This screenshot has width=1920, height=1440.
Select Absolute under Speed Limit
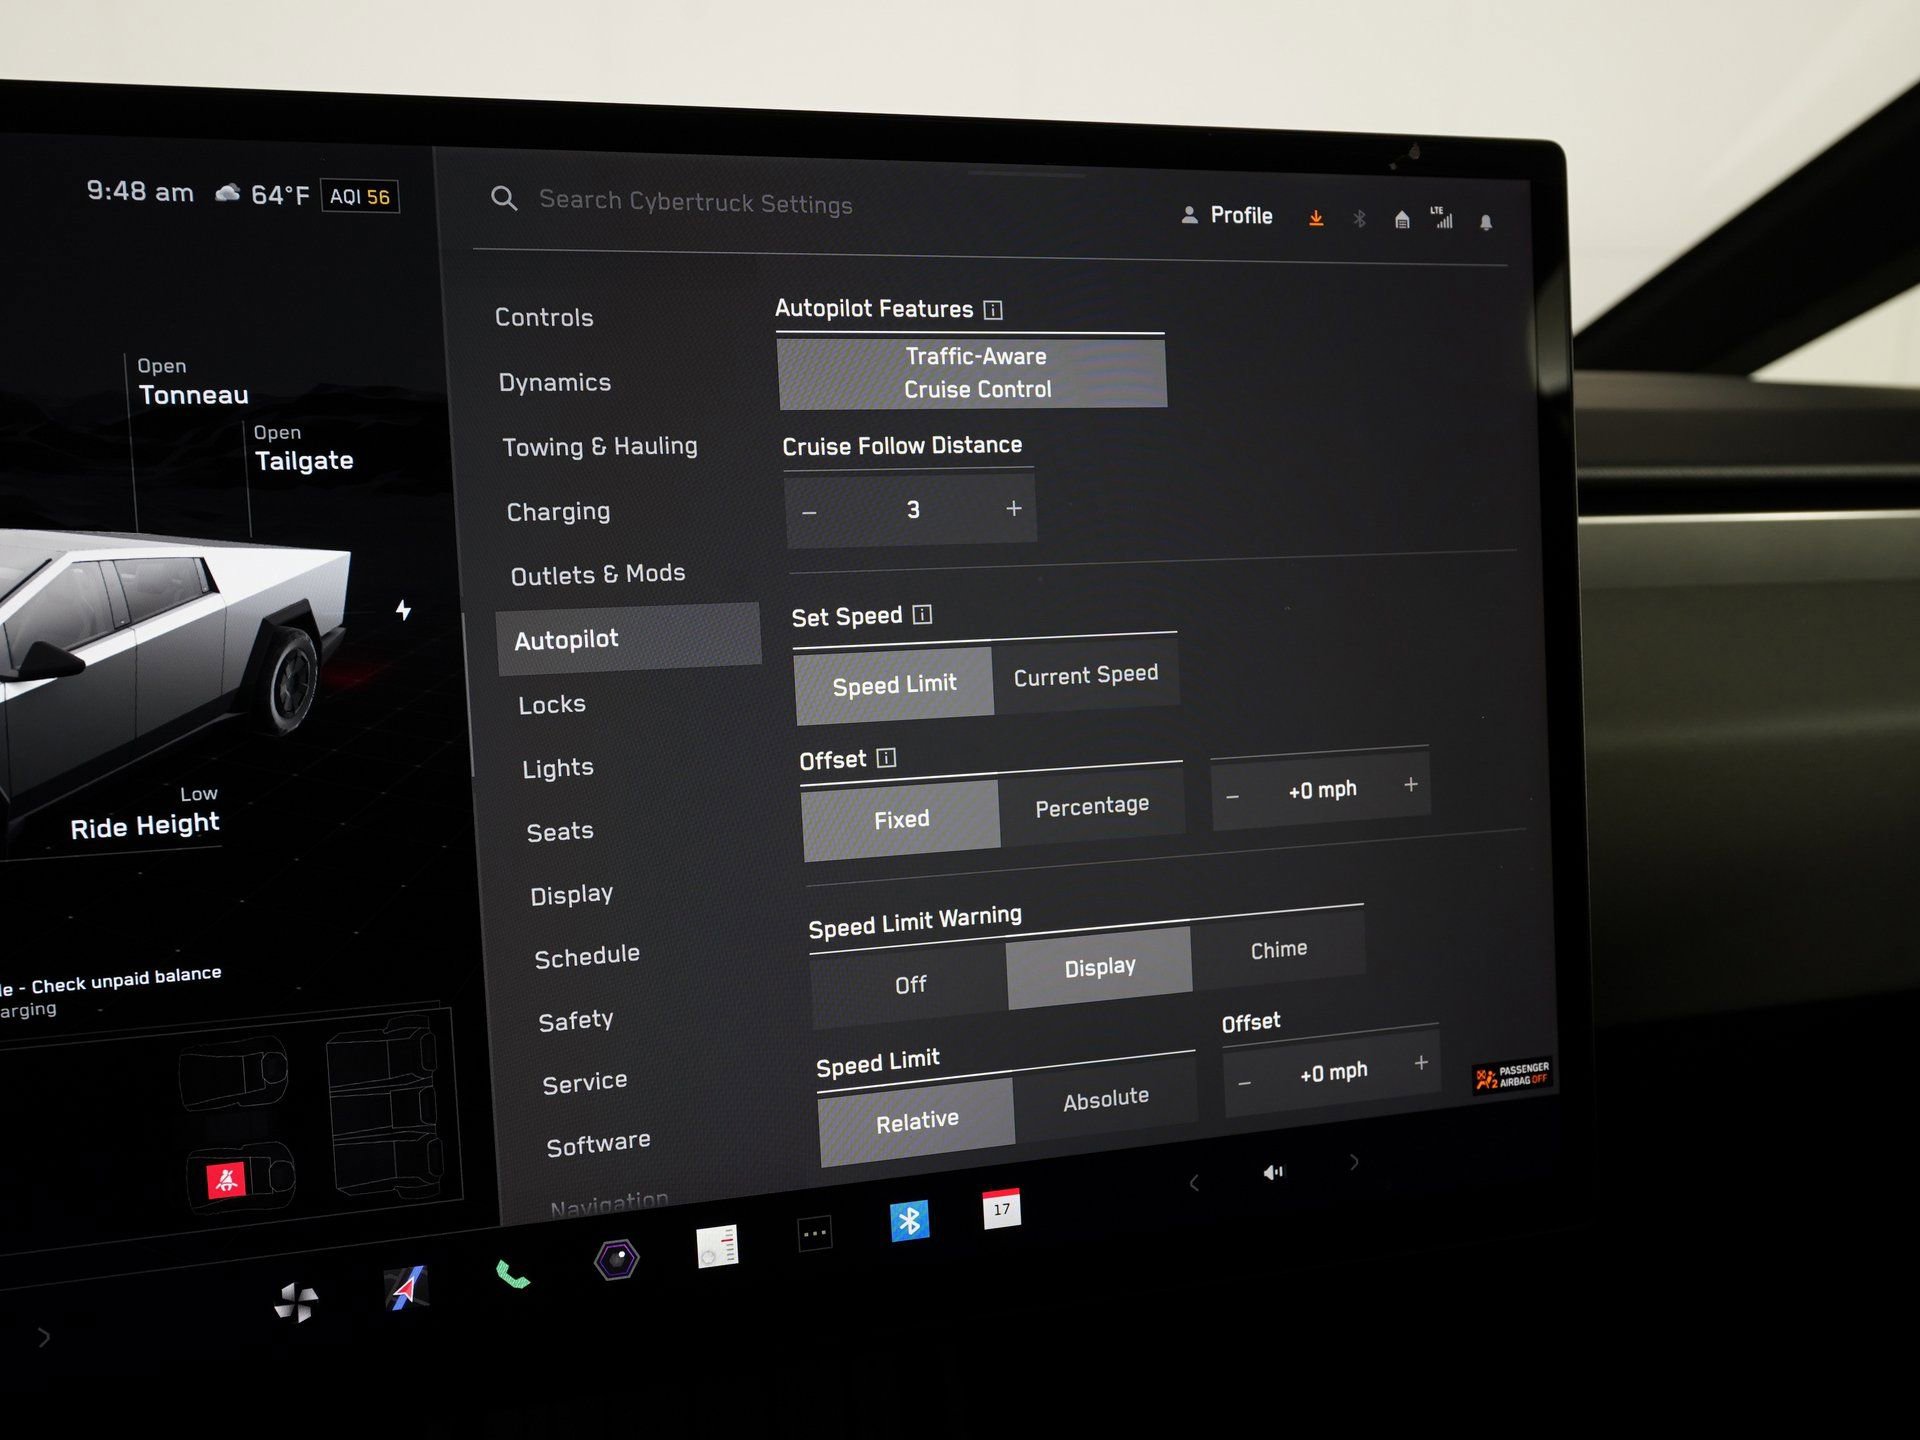tap(1105, 1096)
